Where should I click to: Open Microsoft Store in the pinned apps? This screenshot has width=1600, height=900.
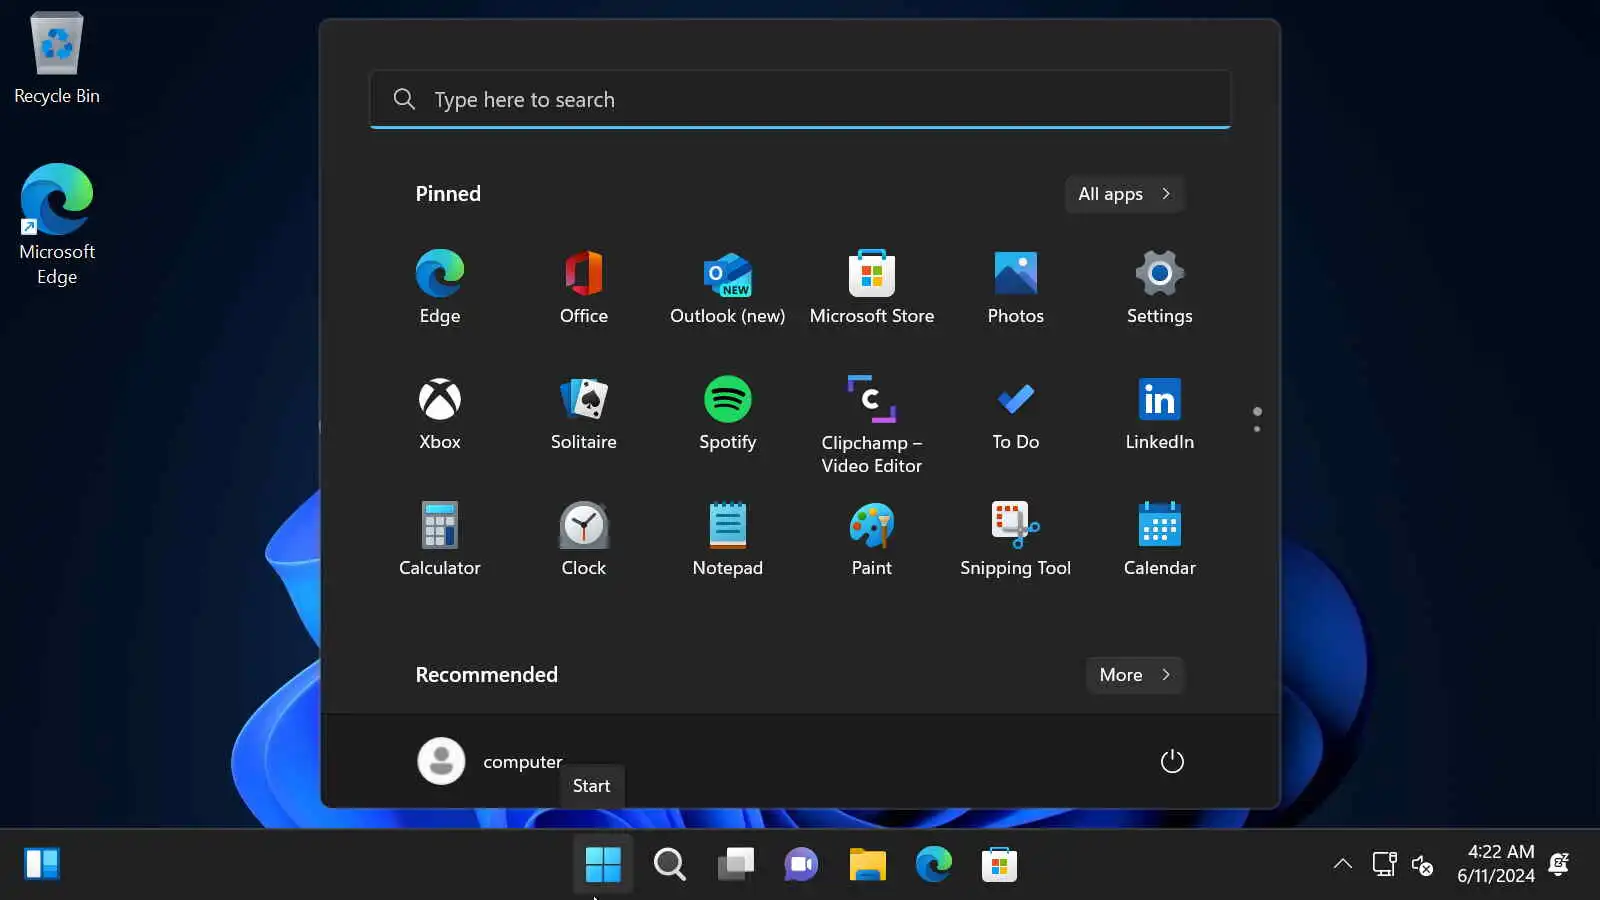(872, 287)
